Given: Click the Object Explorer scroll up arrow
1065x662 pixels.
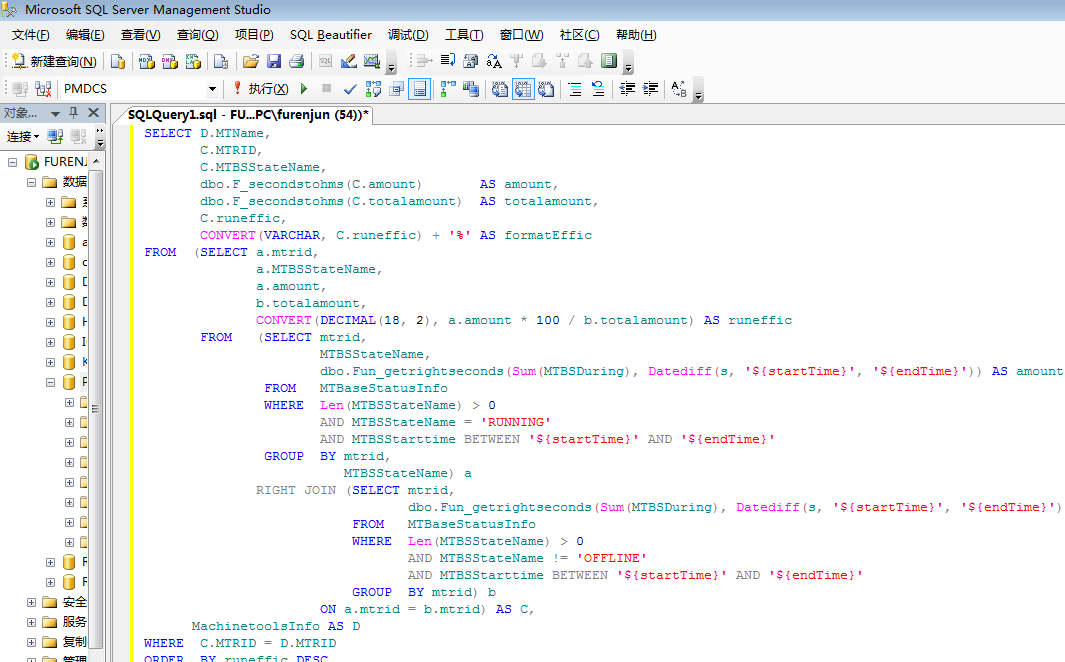Looking at the screenshot, I should 96,161.
